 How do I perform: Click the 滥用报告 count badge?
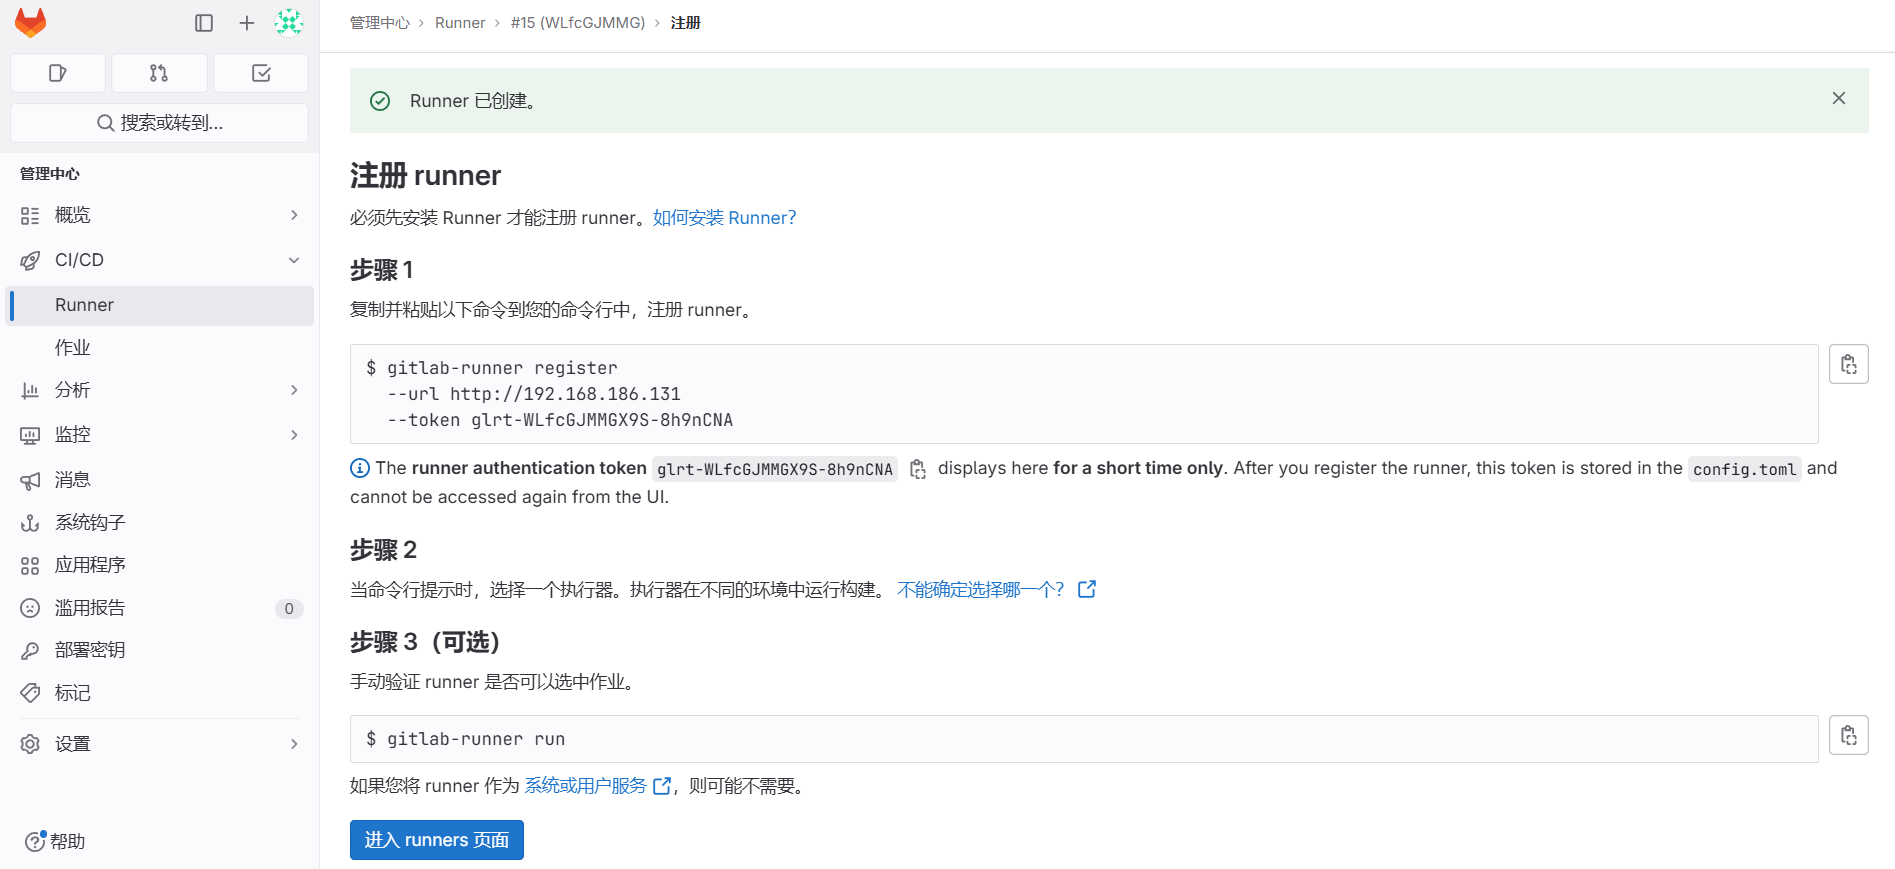[289, 608]
